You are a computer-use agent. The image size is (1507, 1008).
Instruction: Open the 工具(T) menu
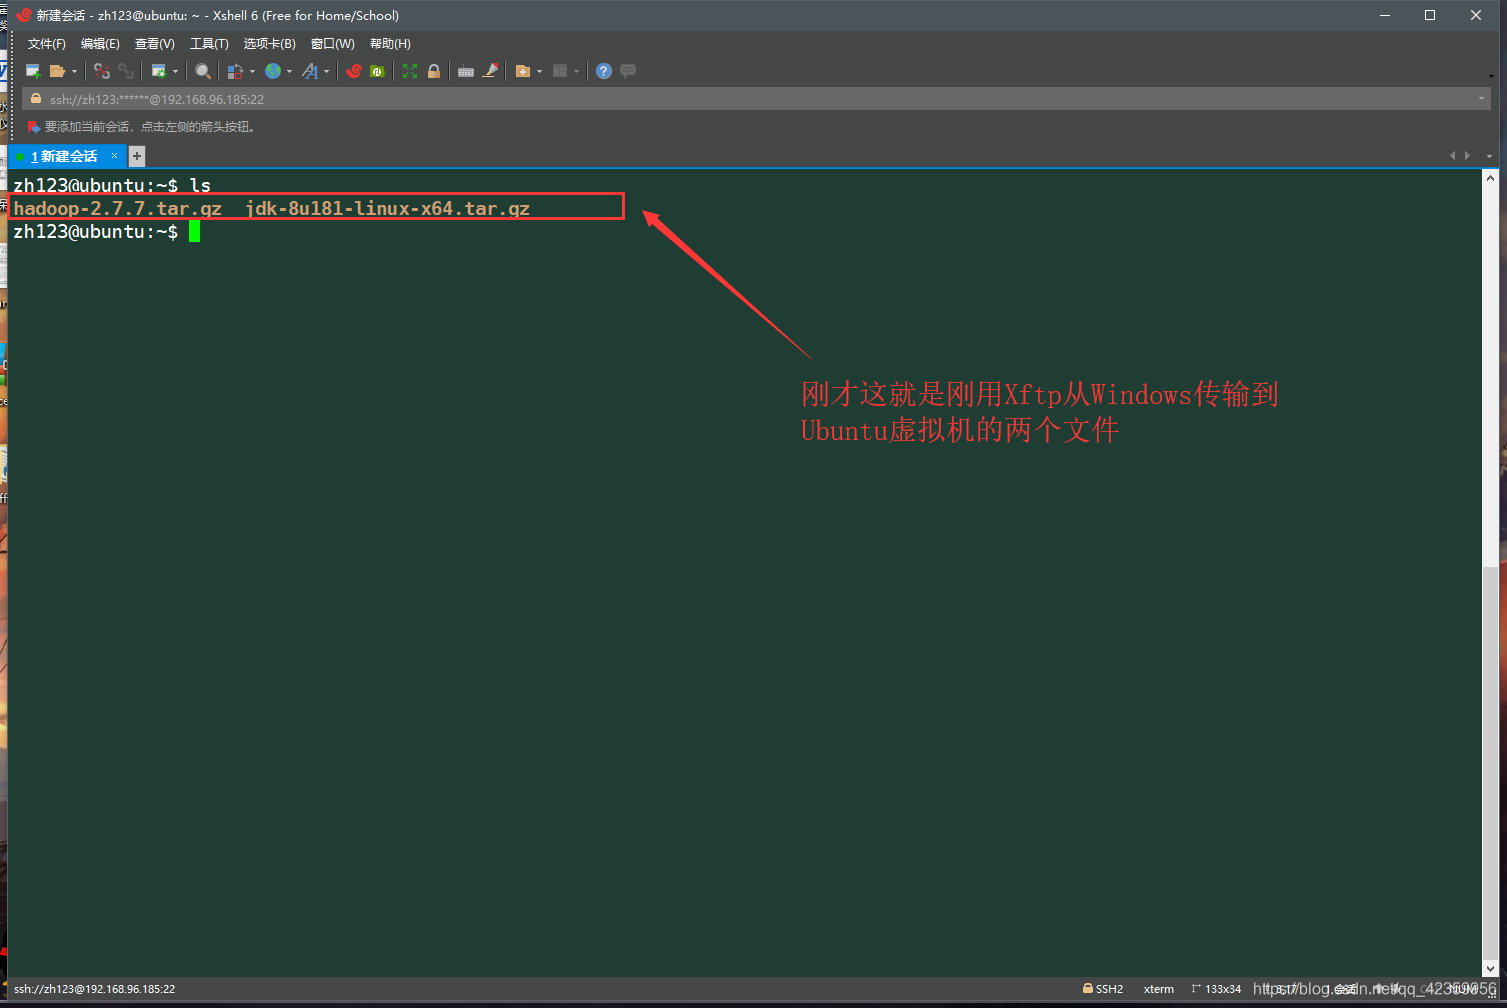(x=209, y=44)
